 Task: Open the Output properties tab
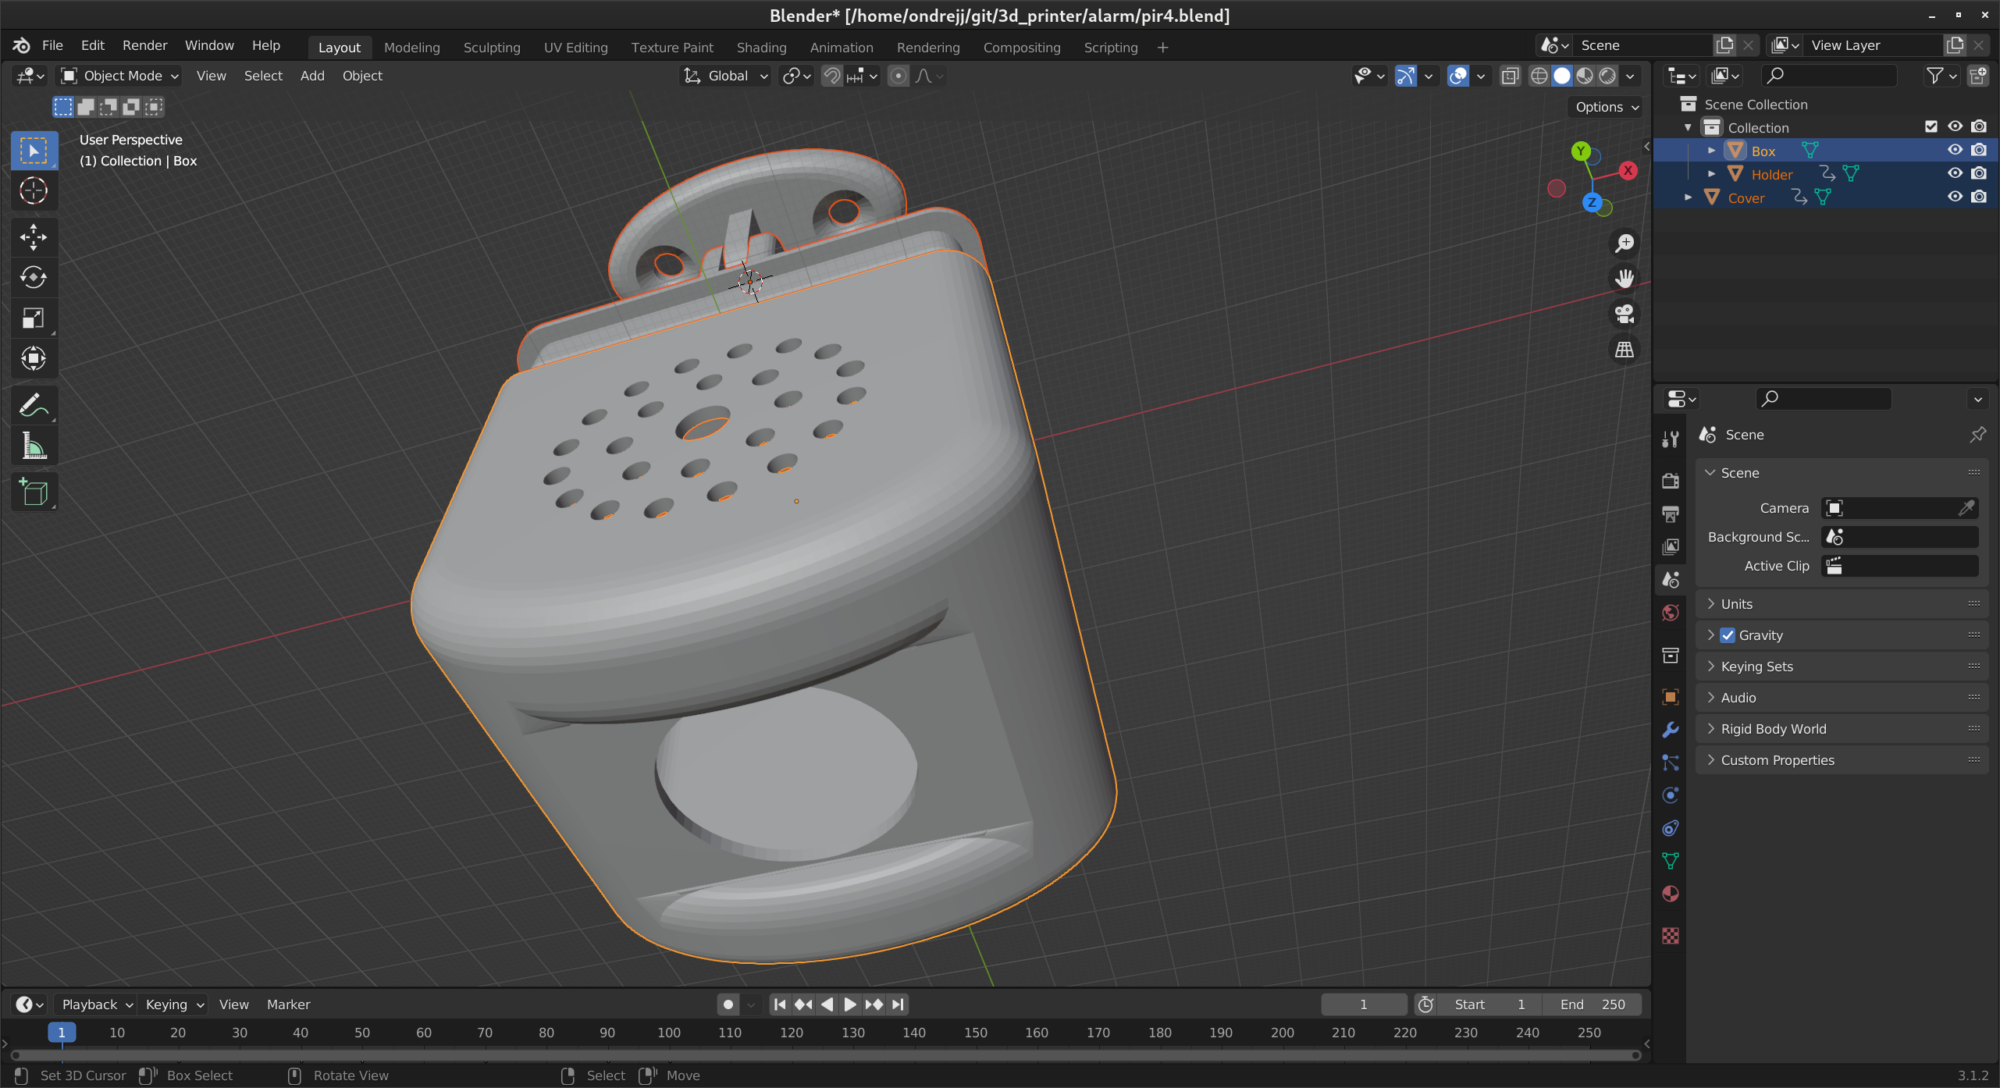click(x=1670, y=514)
